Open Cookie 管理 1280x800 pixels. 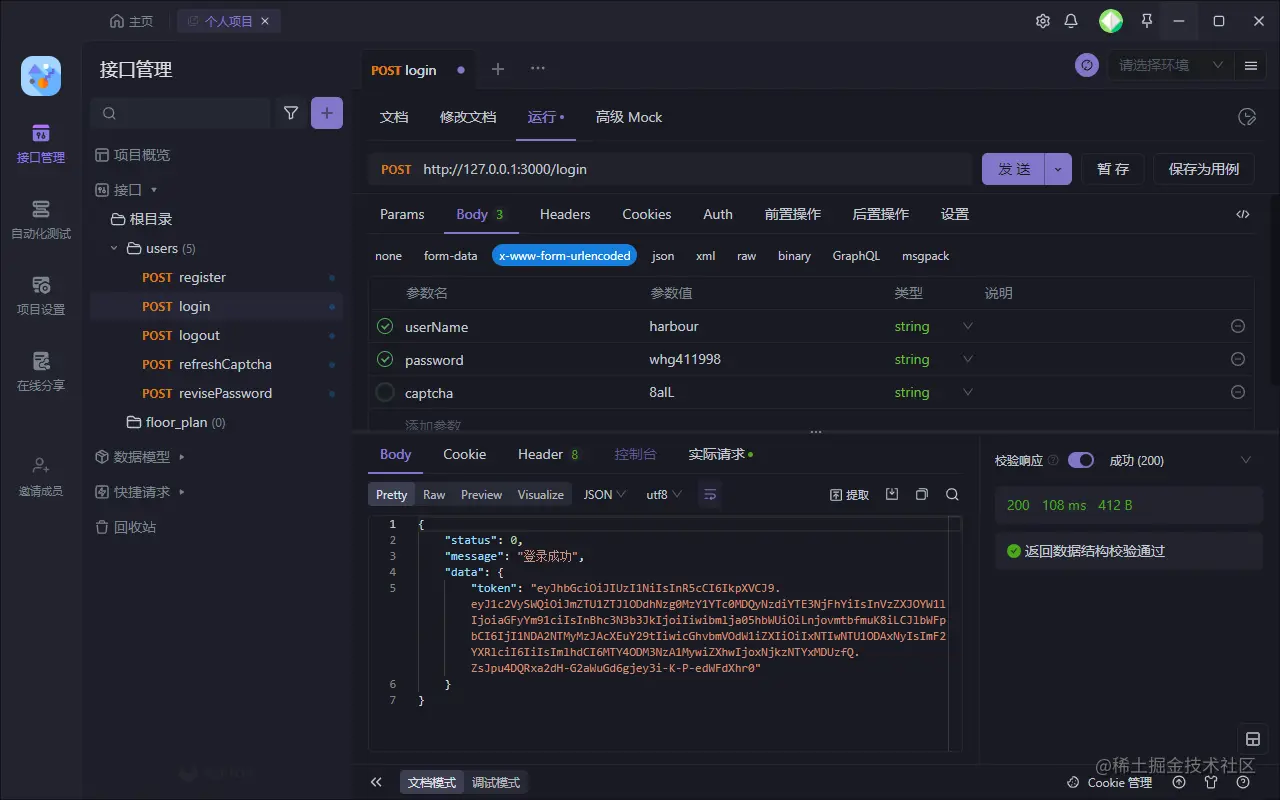pyautogui.click(x=1110, y=782)
